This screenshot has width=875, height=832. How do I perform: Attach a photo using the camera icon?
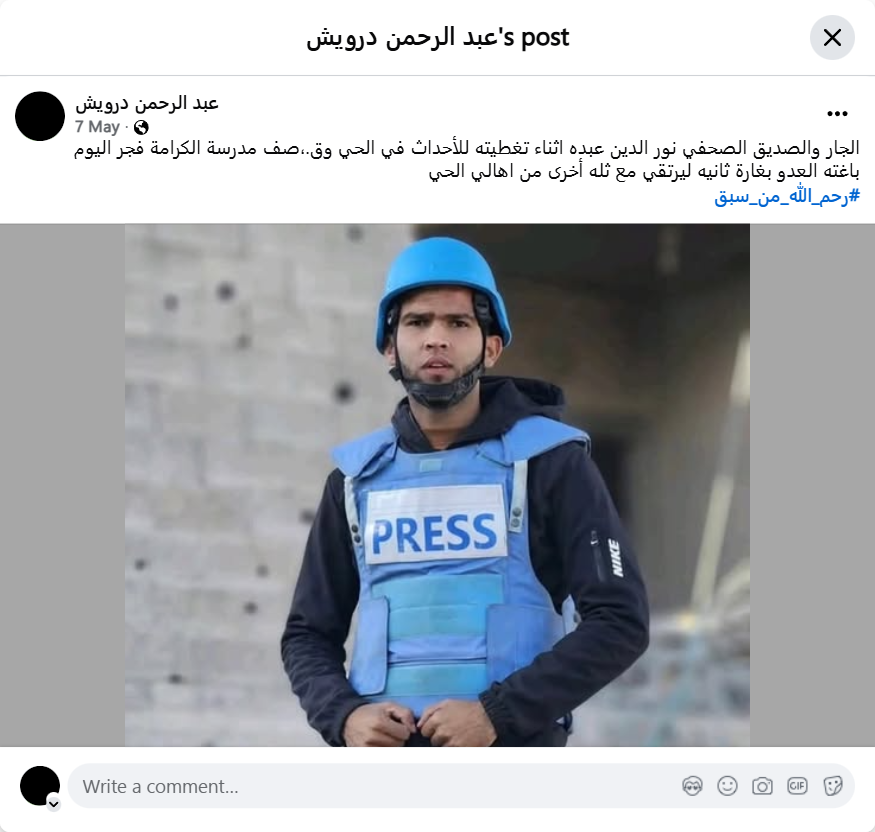pos(762,786)
